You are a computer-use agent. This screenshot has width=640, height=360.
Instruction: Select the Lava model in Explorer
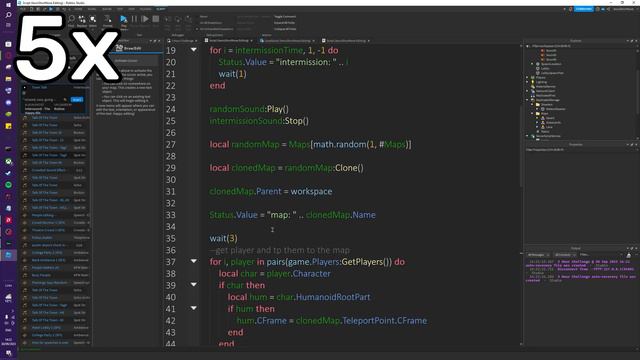pyautogui.click(x=549, y=127)
